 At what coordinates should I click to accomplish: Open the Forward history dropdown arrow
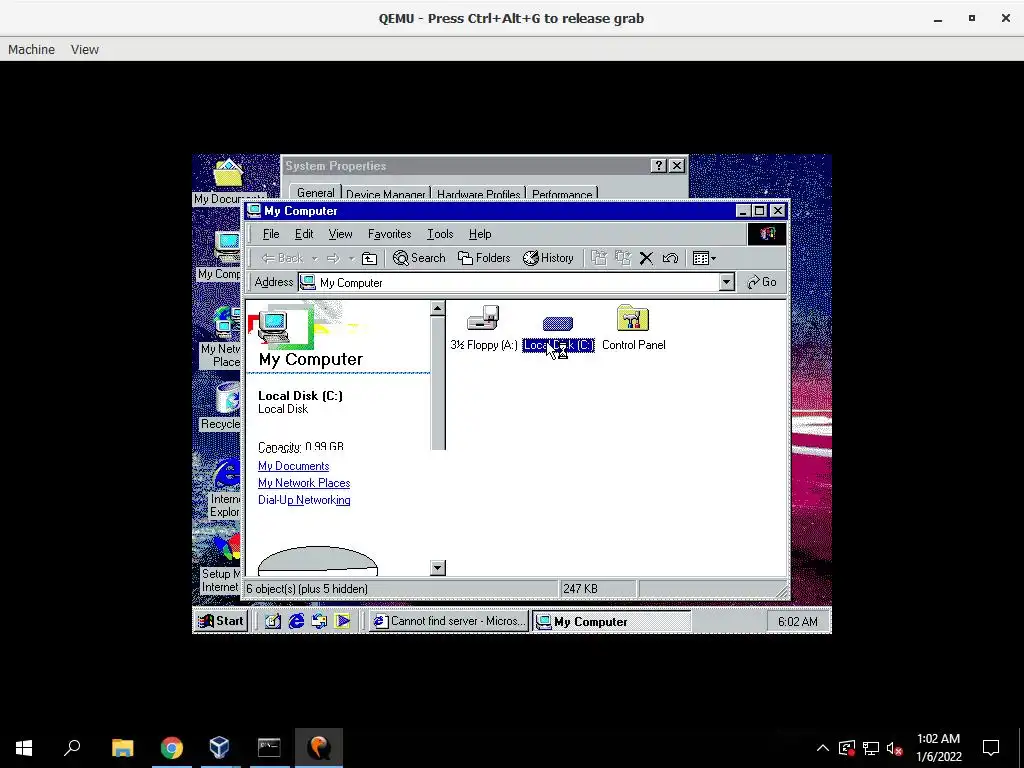(x=351, y=259)
